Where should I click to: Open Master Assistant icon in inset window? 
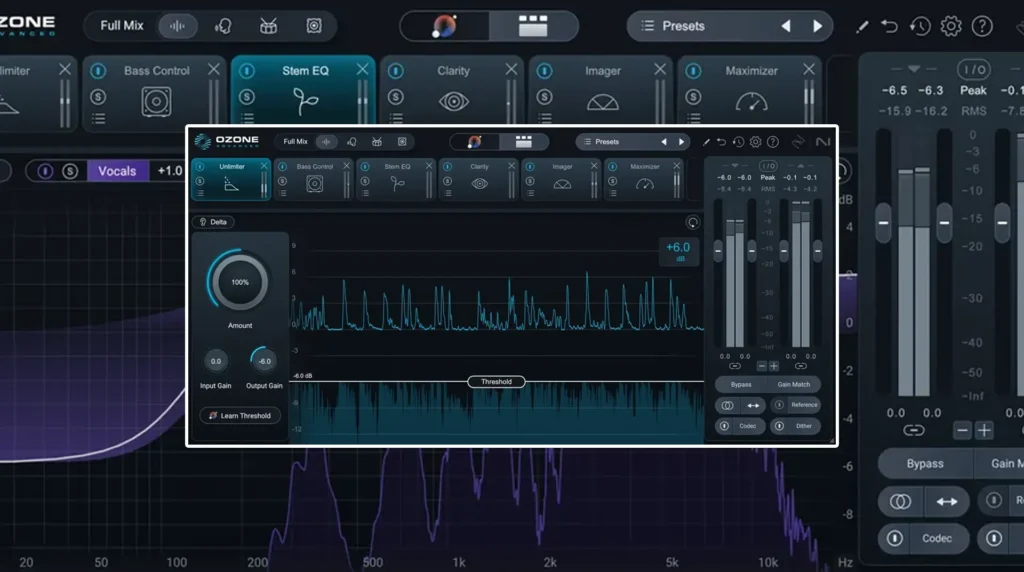point(475,142)
